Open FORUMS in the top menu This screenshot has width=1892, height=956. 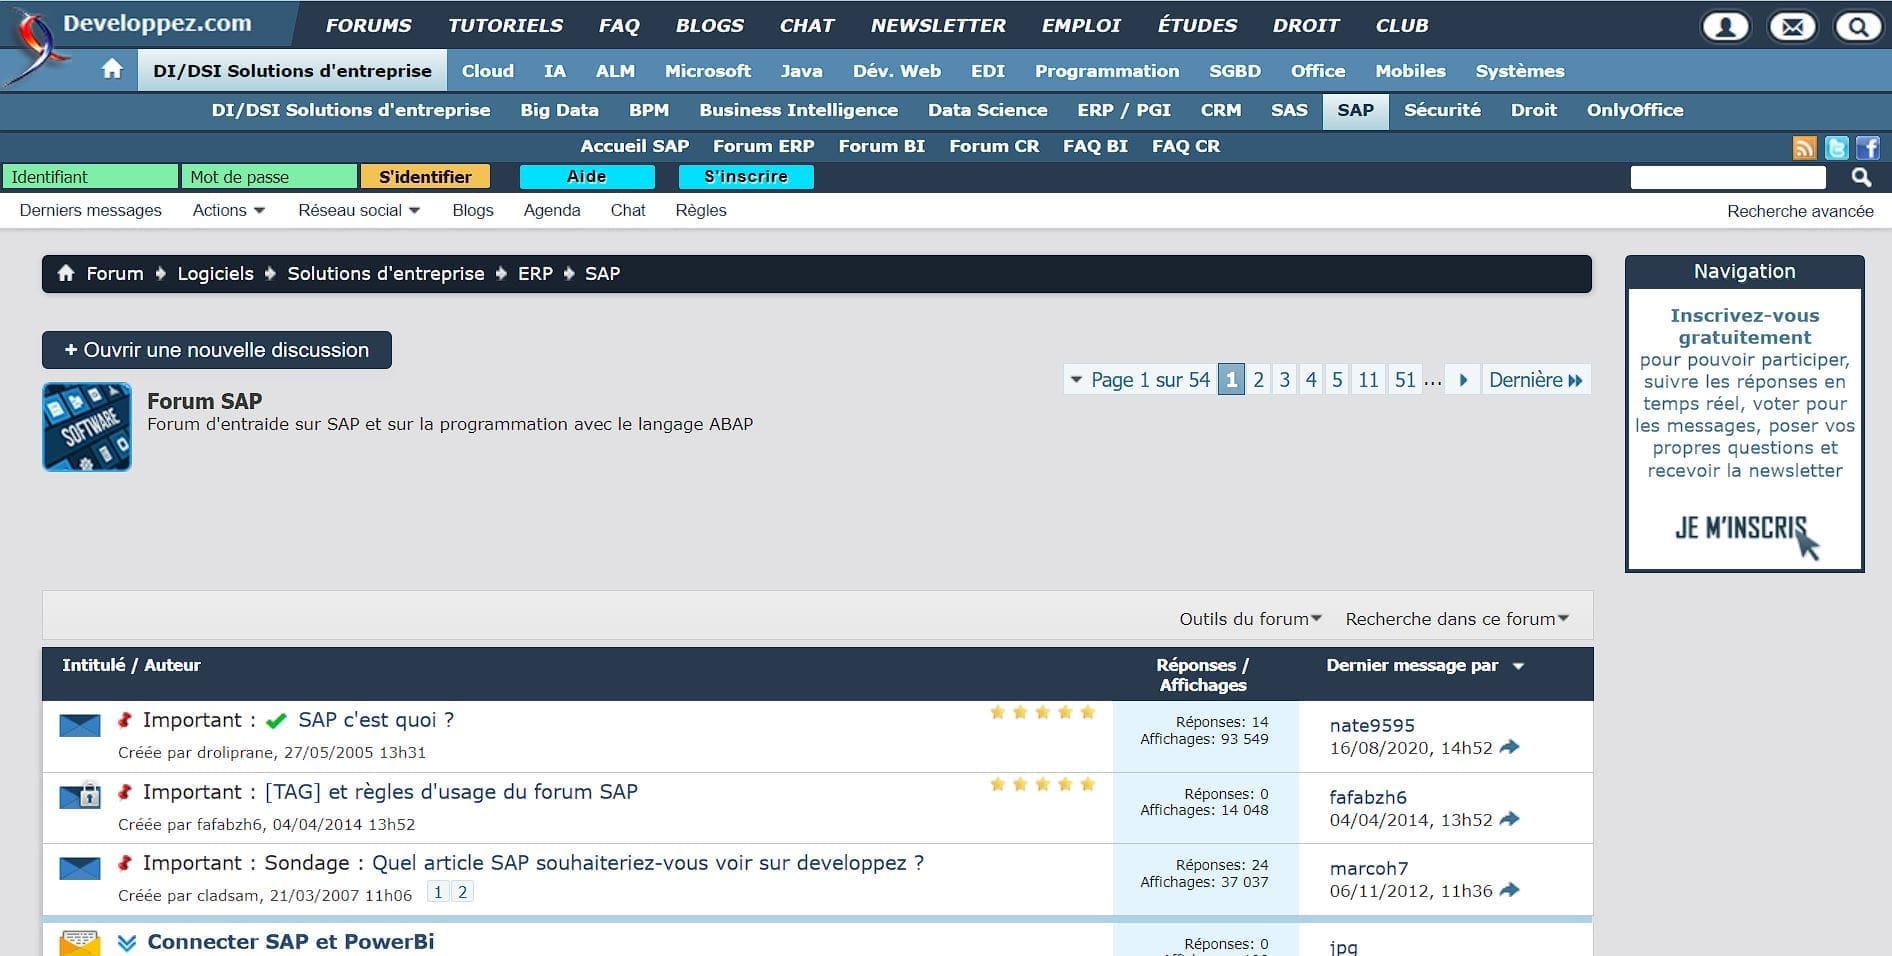pyautogui.click(x=368, y=25)
